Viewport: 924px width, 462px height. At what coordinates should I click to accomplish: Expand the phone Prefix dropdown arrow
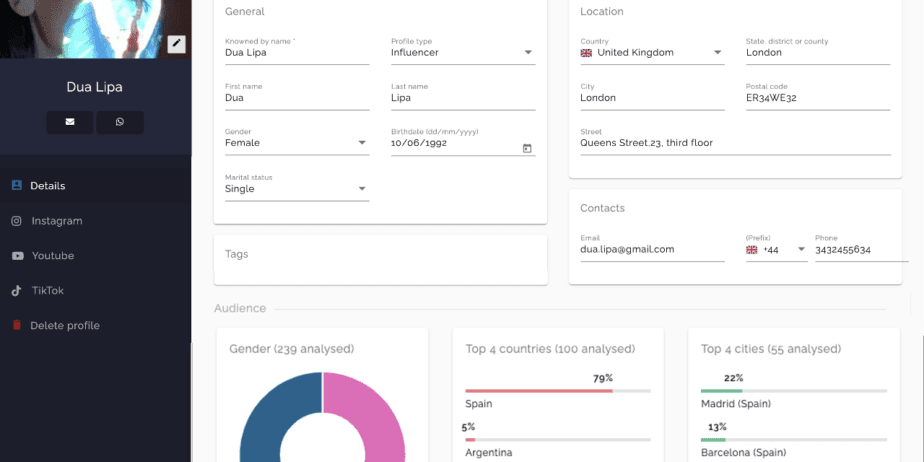pos(801,249)
